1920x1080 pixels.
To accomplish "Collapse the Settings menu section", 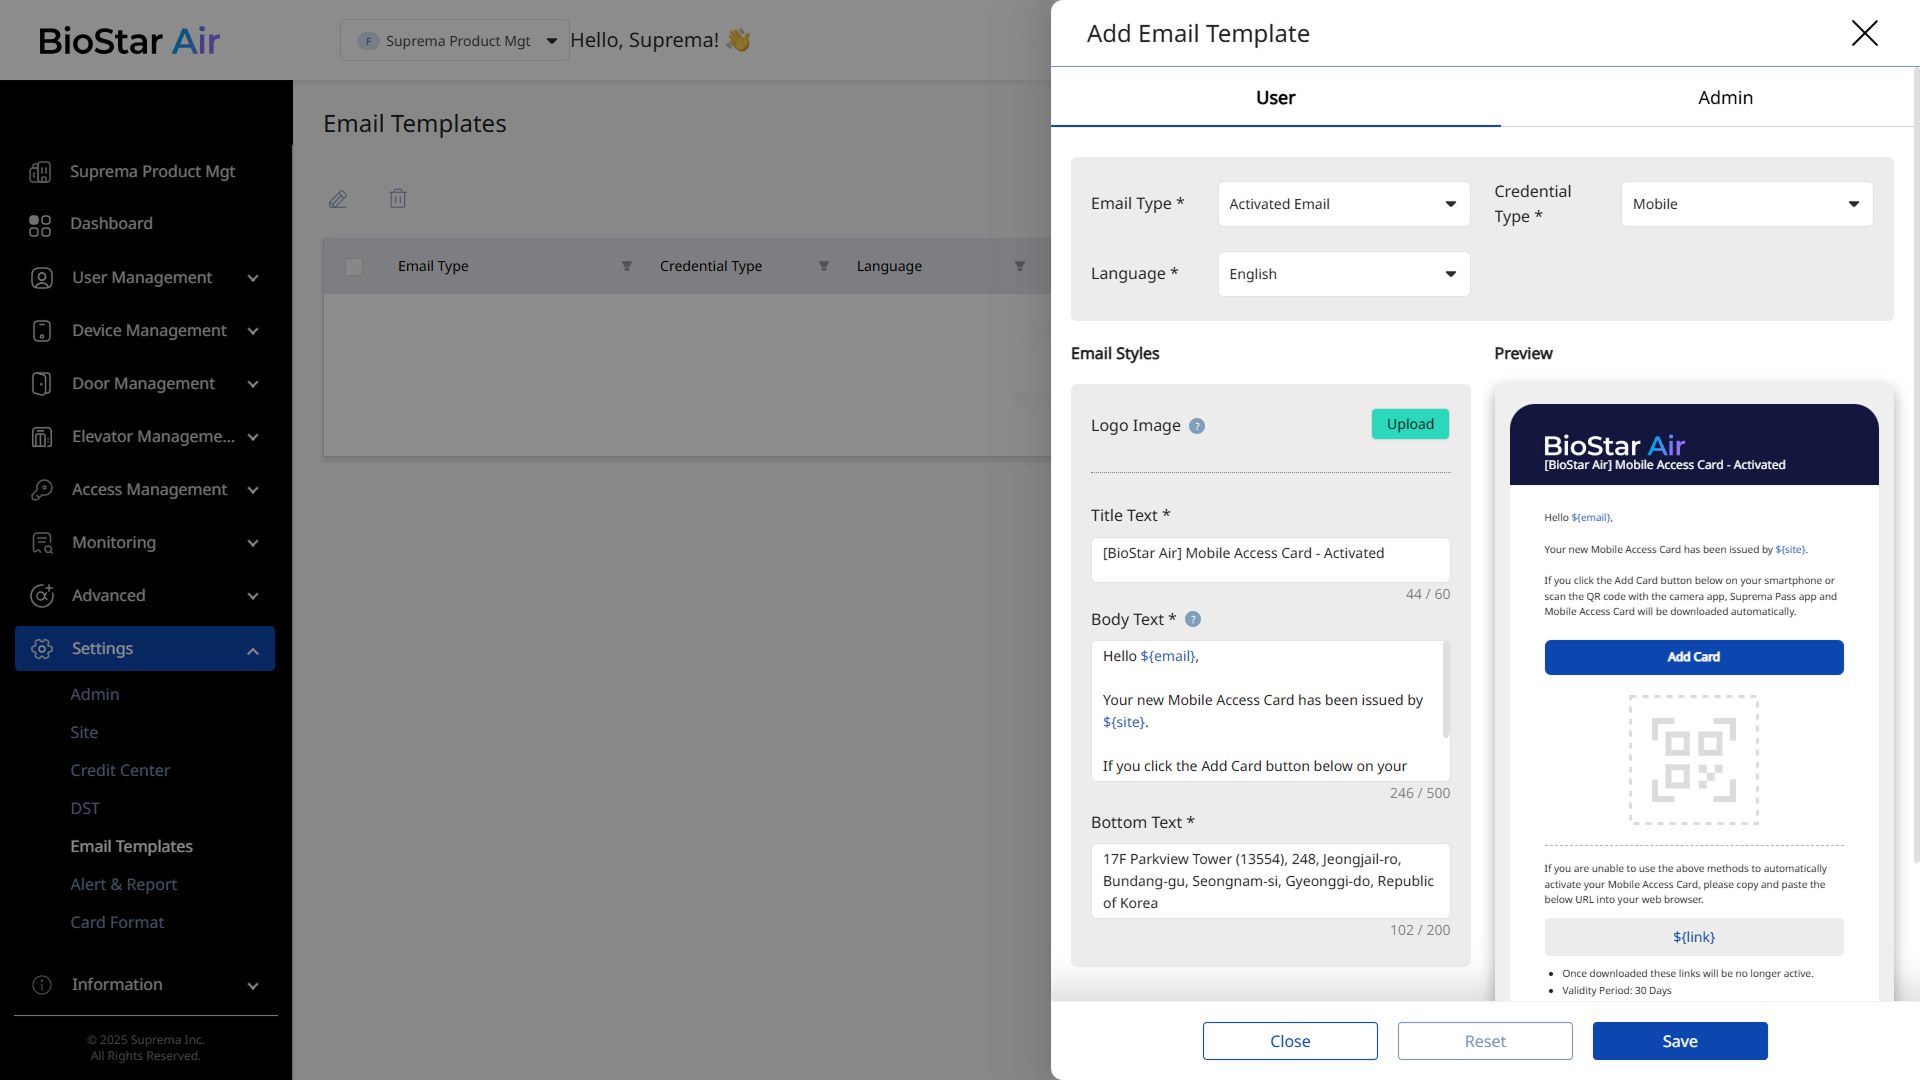I will pyautogui.click(x=253, y=650).
